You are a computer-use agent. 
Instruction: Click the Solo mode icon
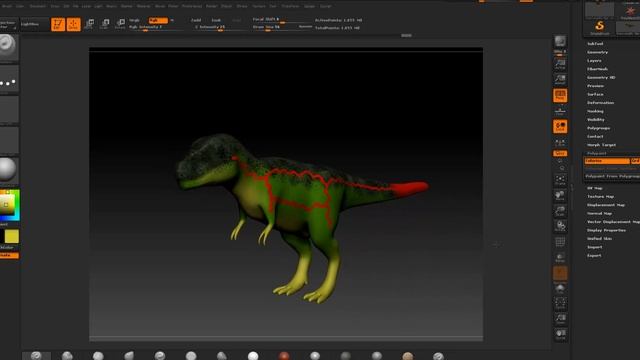click(x=560, y=289)
